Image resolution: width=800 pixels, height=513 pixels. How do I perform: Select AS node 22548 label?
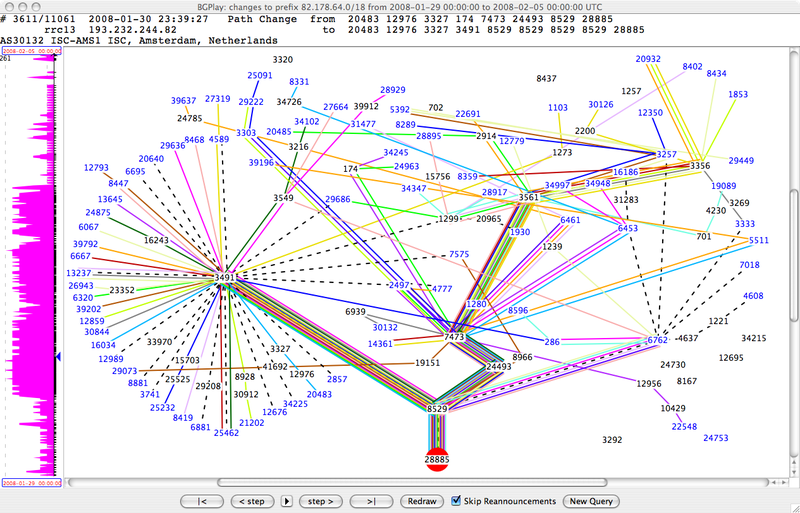point(684,427)
